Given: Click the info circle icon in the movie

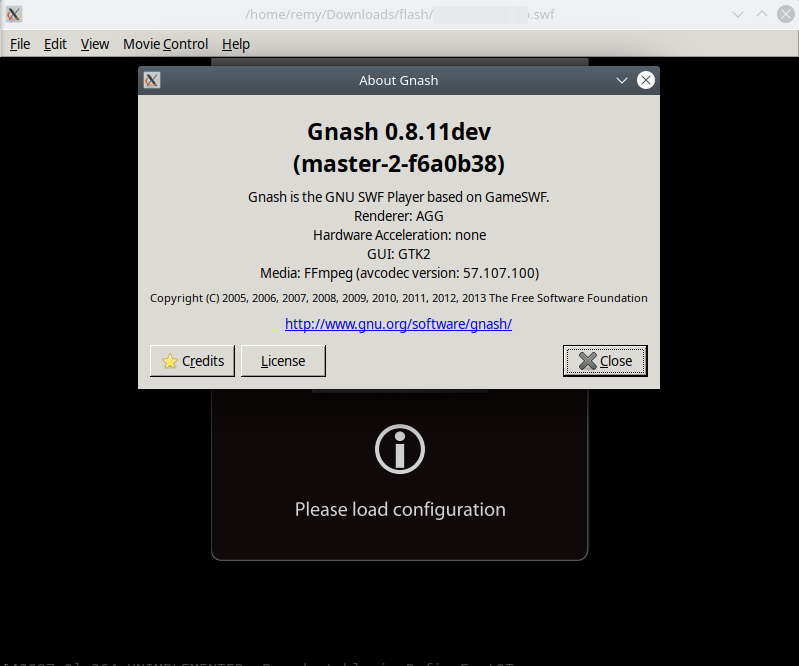Looking at the screenshot, I should point(400,449).
